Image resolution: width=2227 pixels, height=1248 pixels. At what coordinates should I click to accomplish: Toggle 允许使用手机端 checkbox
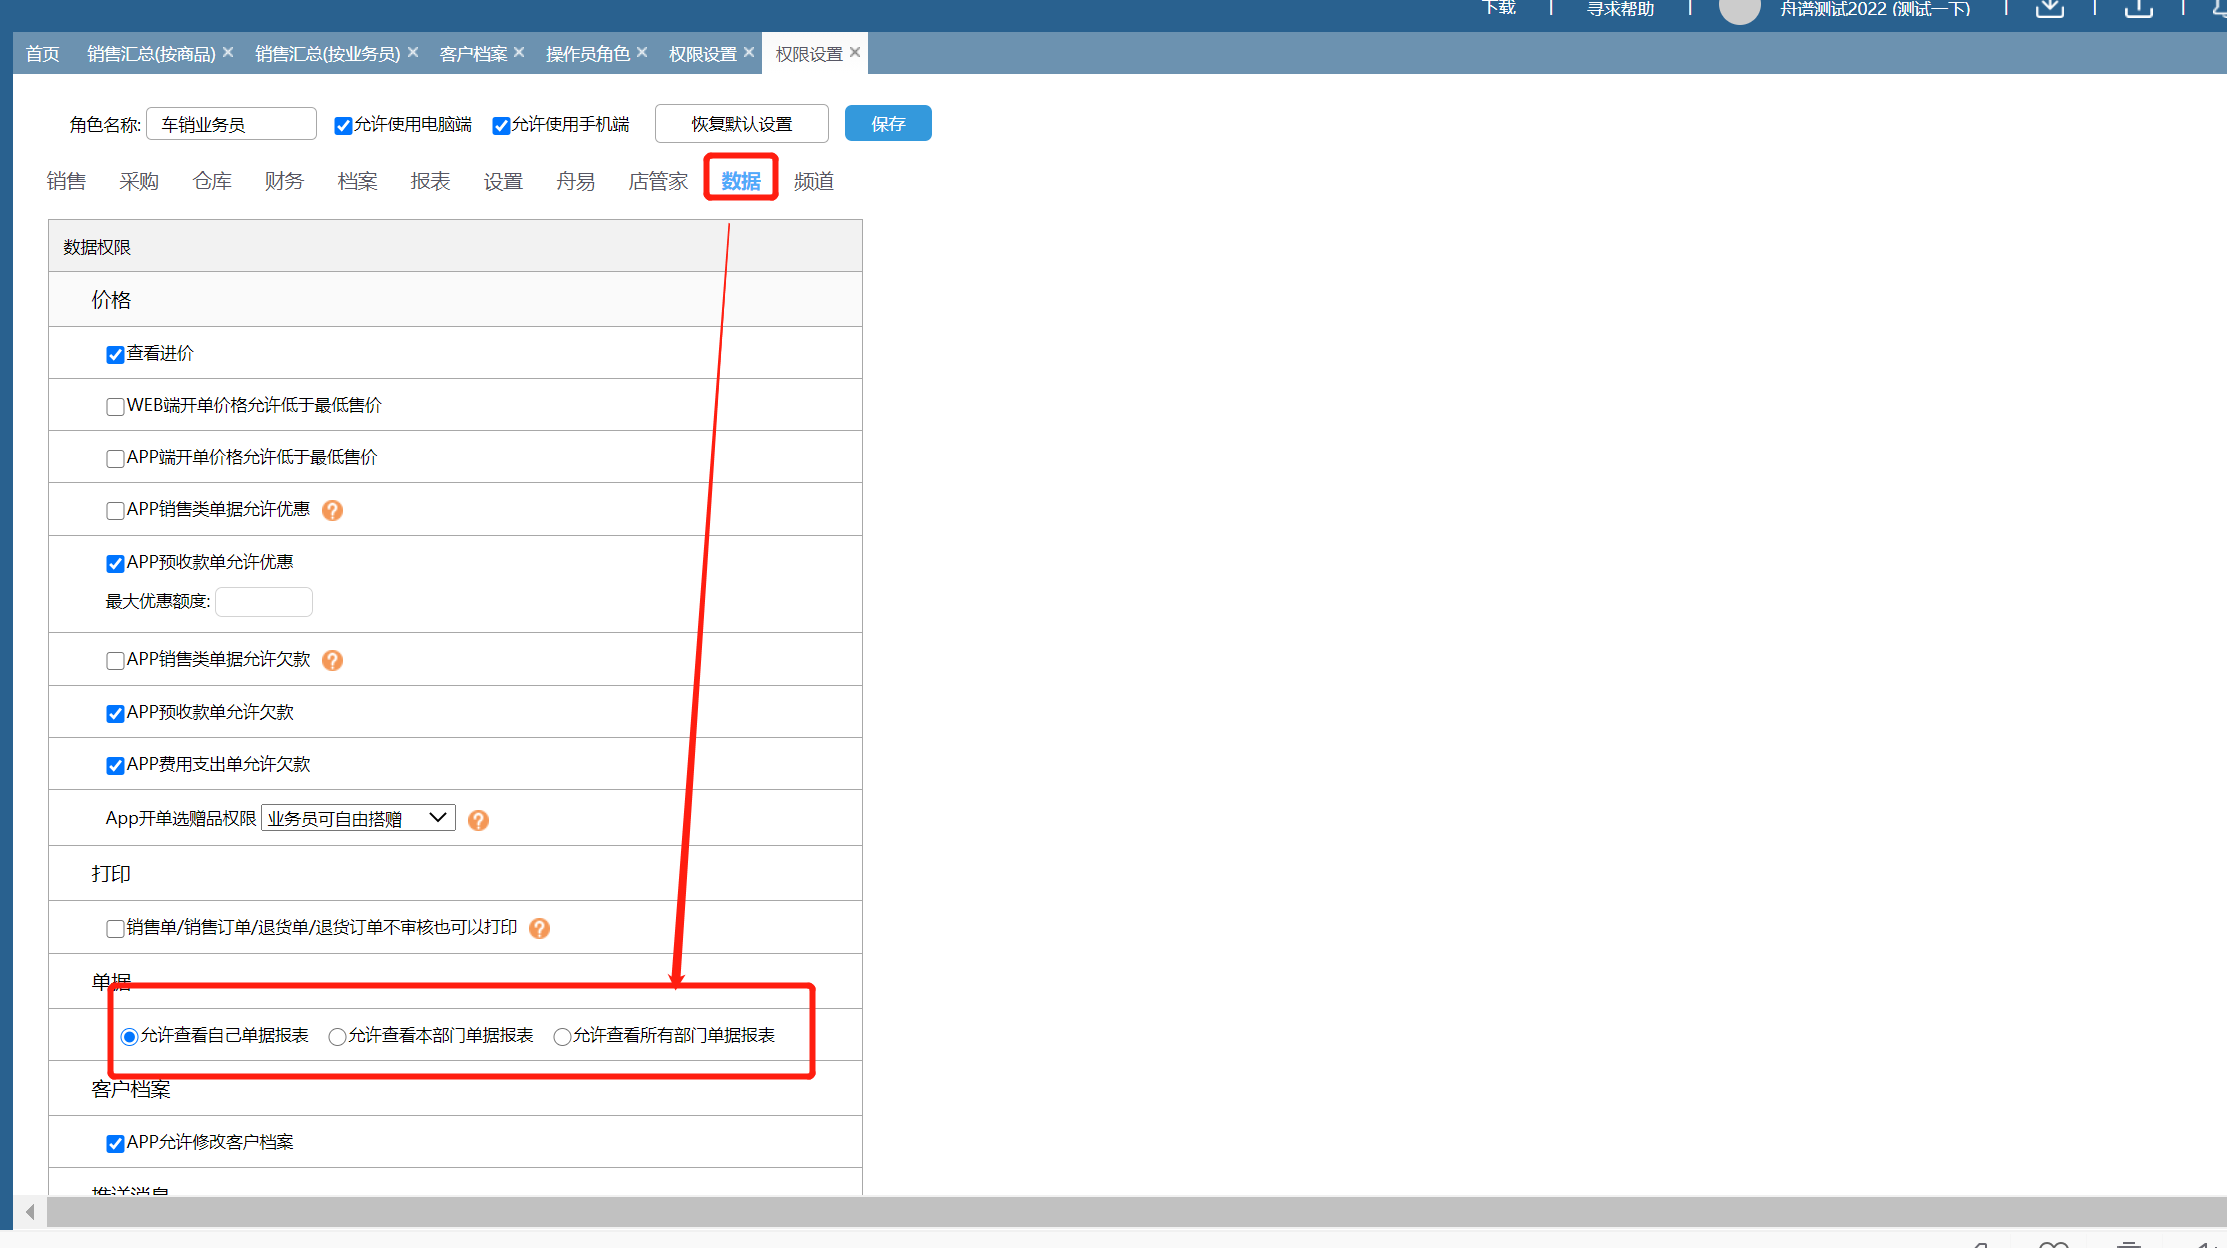[x=501, y=126]
